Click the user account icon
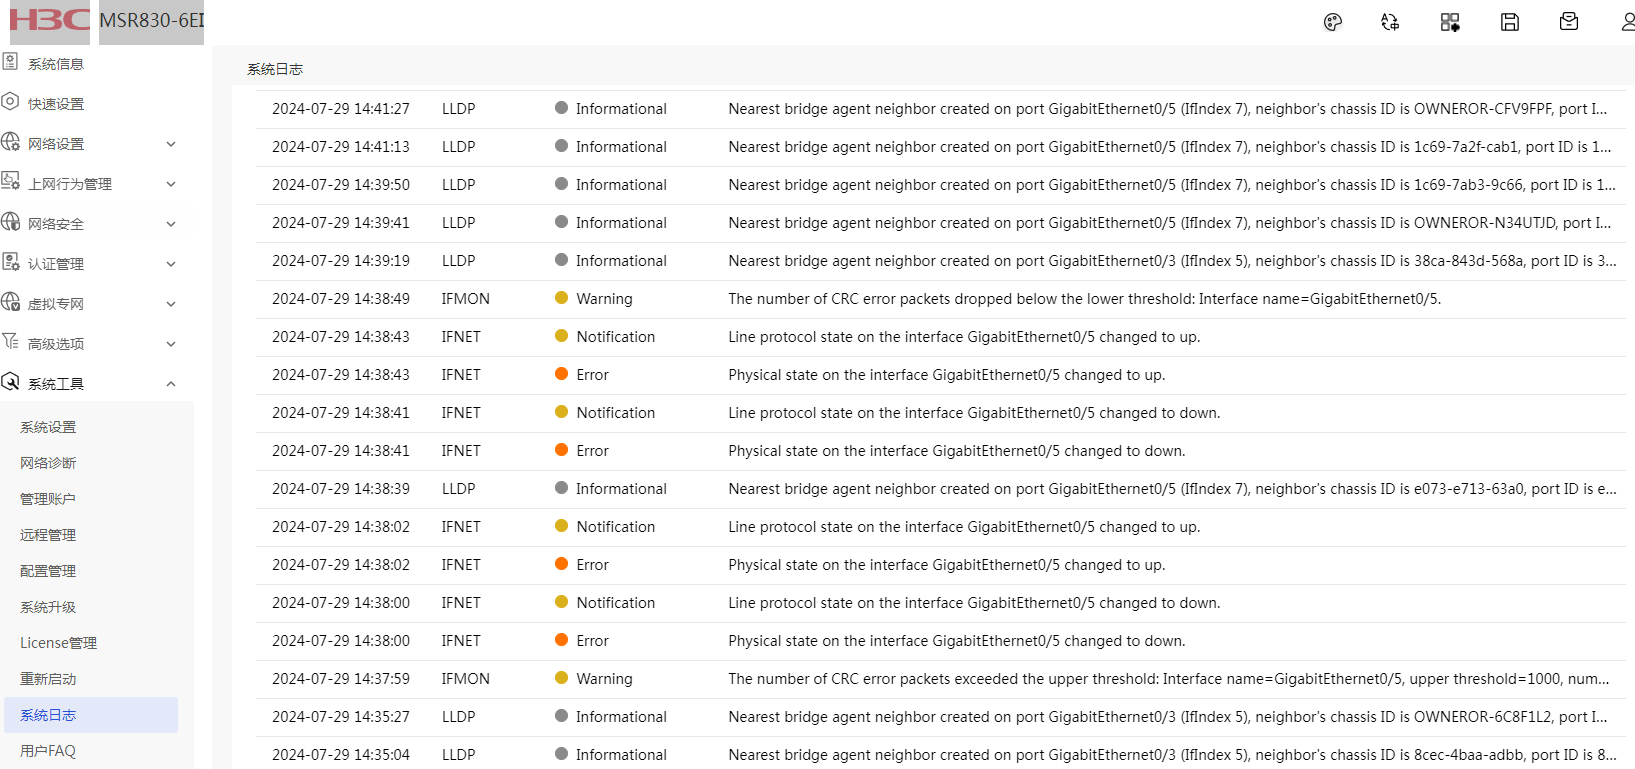This screenshot has width=1635, height=769. point(1627,22)
